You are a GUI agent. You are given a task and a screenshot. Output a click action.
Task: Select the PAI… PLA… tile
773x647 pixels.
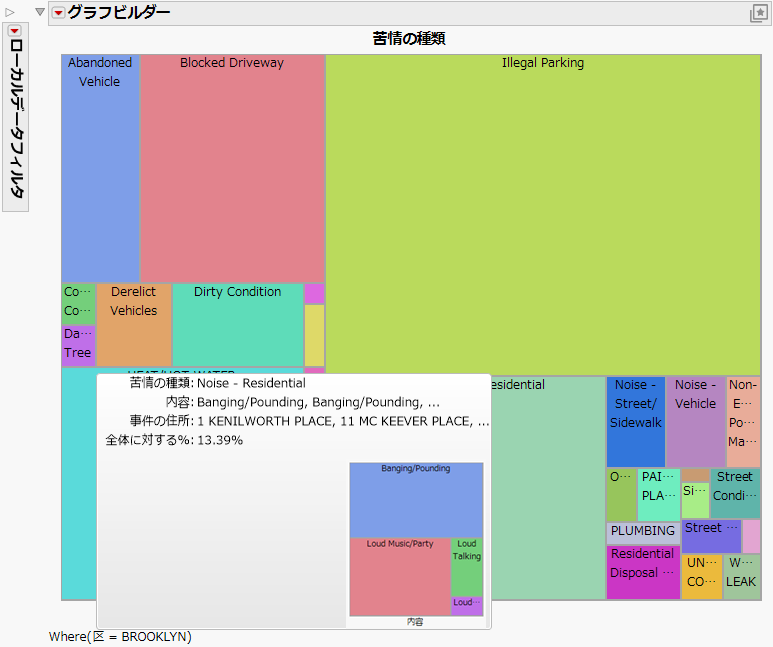pos(659,495)
